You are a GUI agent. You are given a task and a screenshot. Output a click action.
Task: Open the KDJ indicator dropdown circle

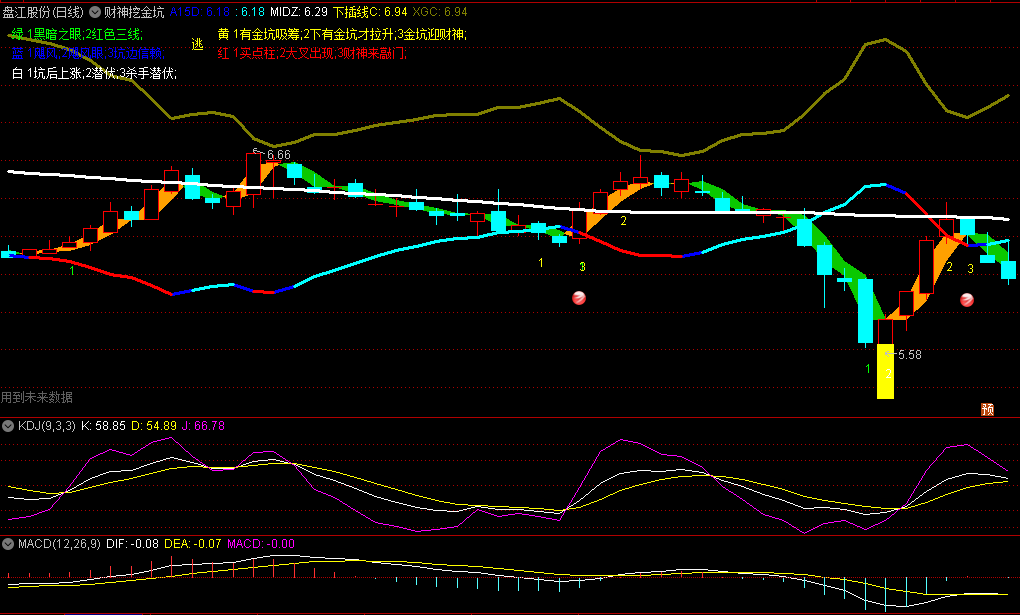tap(8, 426)
